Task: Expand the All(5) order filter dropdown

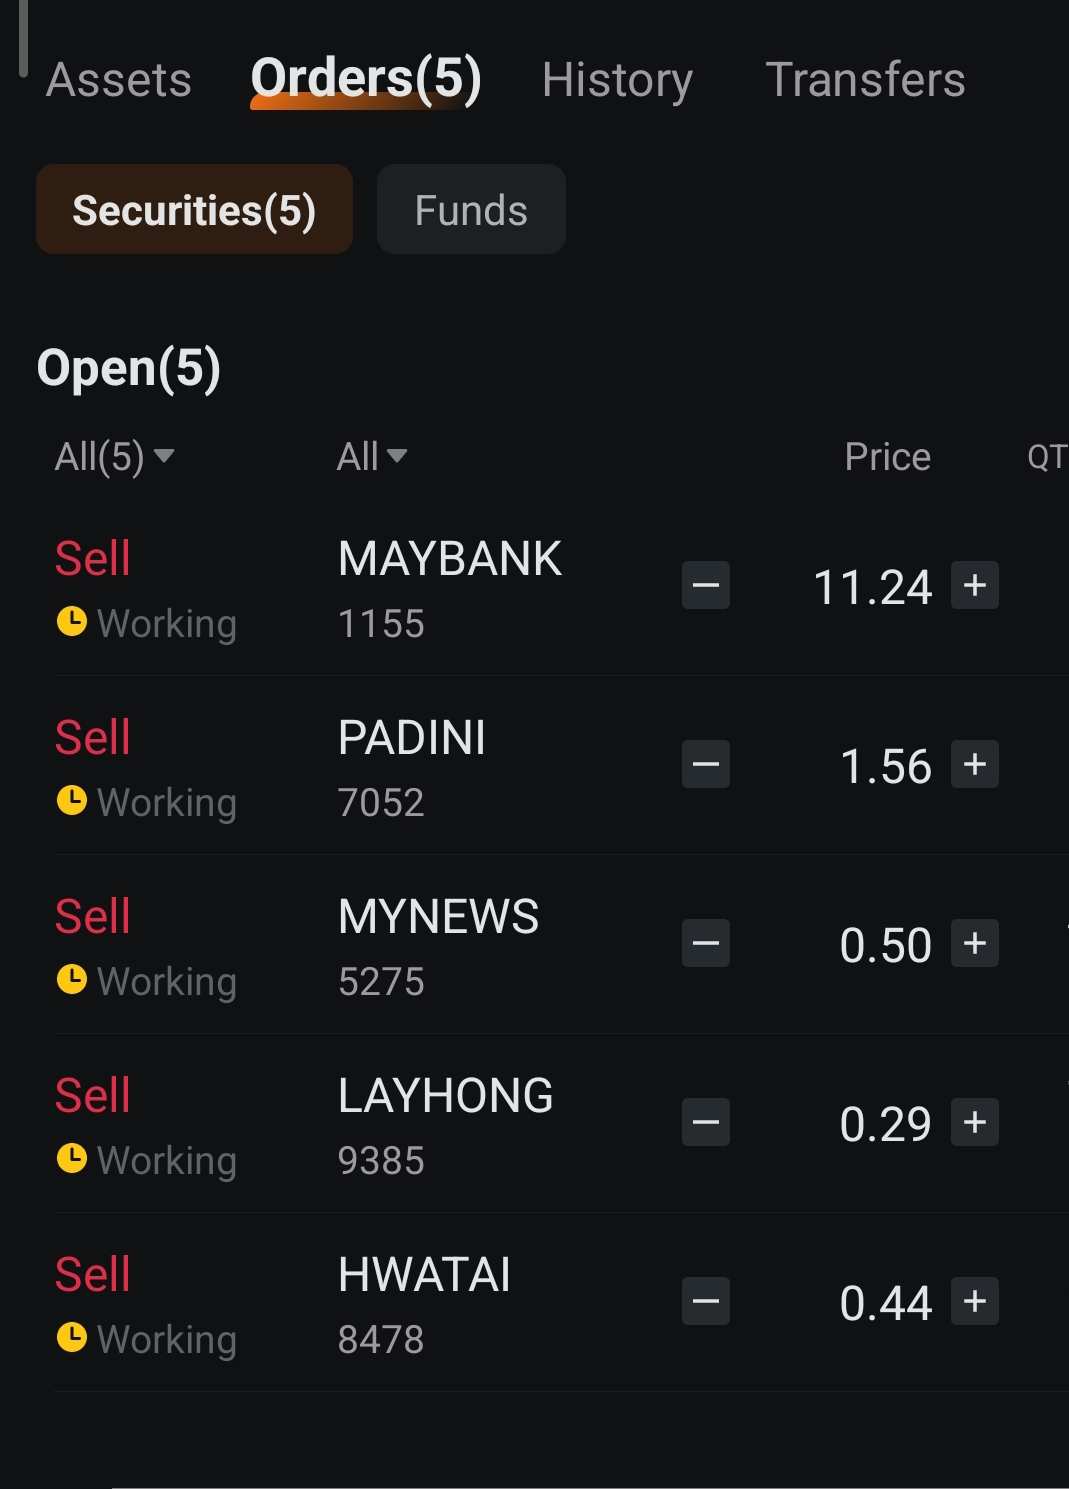Action: [x=114, y=457]
